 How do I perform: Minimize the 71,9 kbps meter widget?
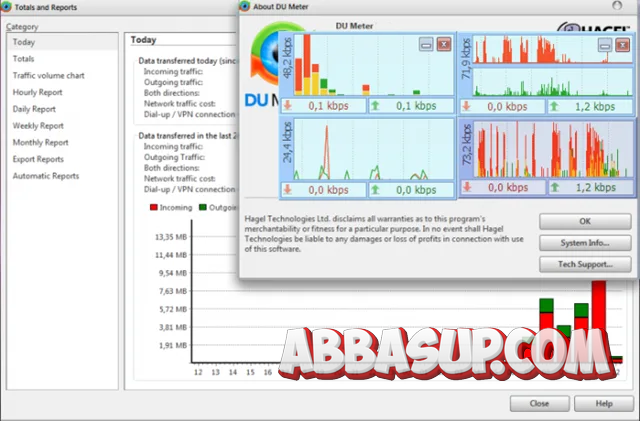click(x=605, y=45)
